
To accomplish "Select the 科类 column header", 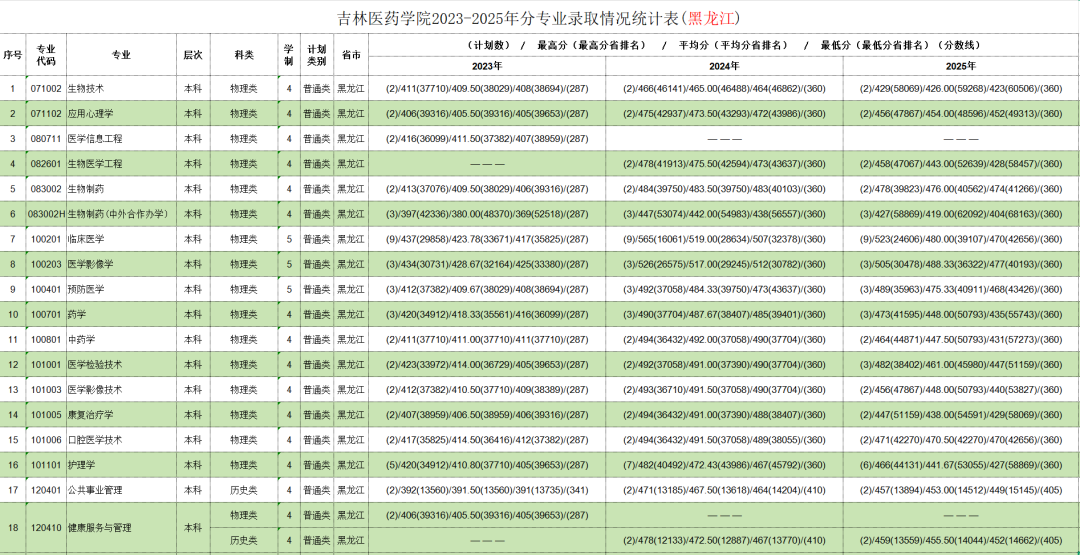I will click(x=245, y=55).
